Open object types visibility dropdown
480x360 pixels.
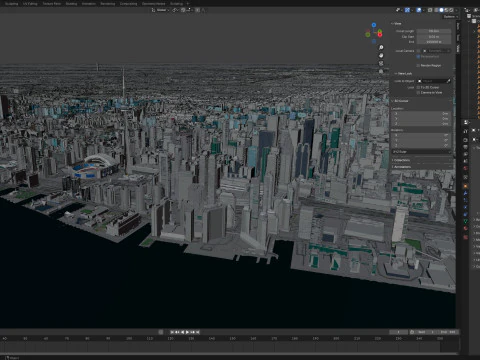(x=398, y=10)
